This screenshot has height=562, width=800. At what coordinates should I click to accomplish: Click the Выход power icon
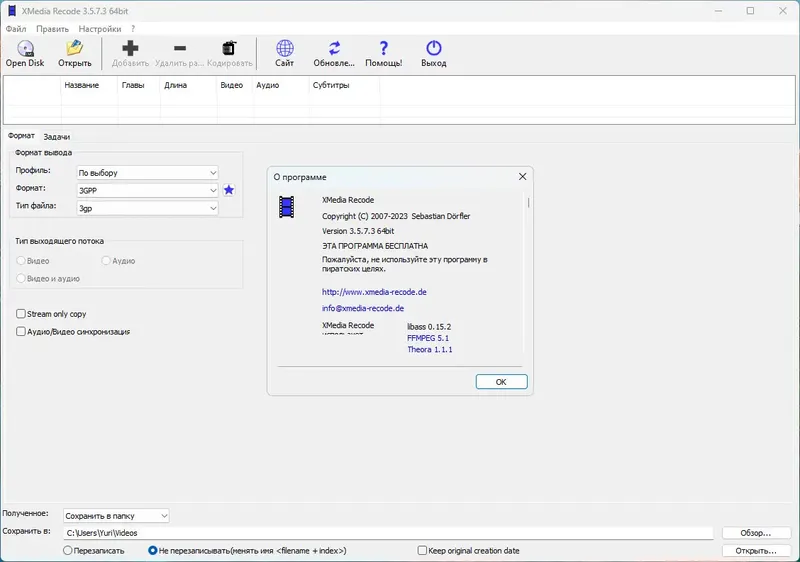[434, 48]
